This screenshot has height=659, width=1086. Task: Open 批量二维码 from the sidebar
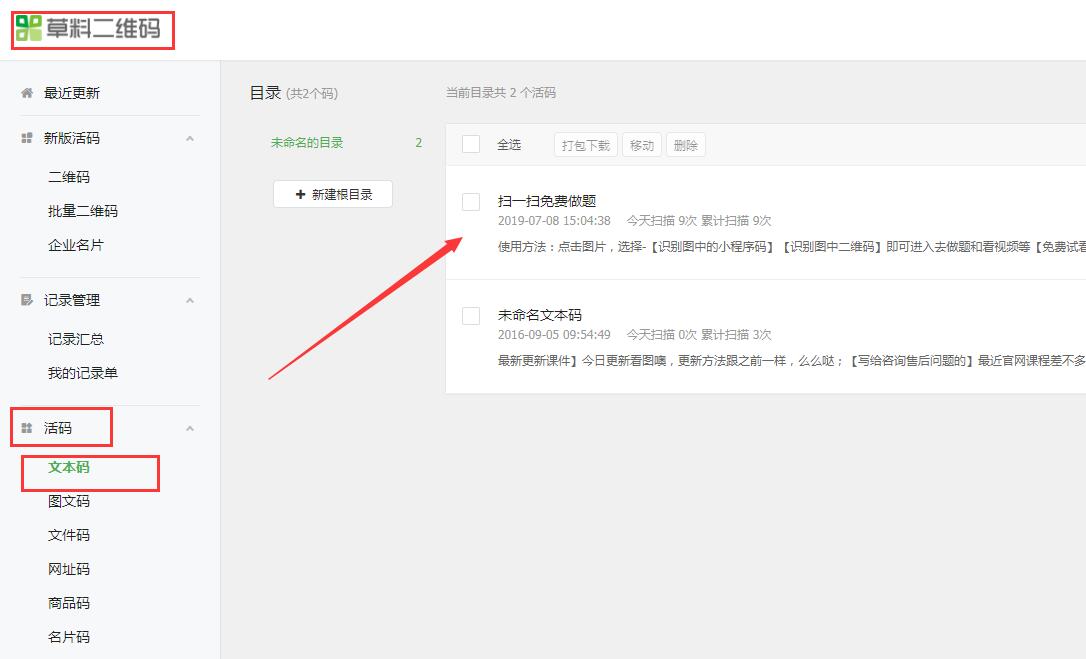tap(76, 211)
